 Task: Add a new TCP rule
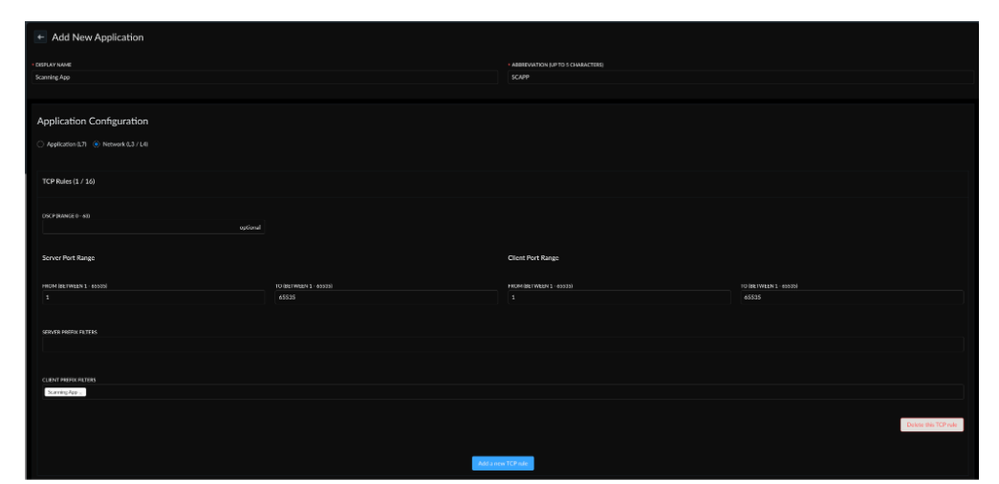503,464
